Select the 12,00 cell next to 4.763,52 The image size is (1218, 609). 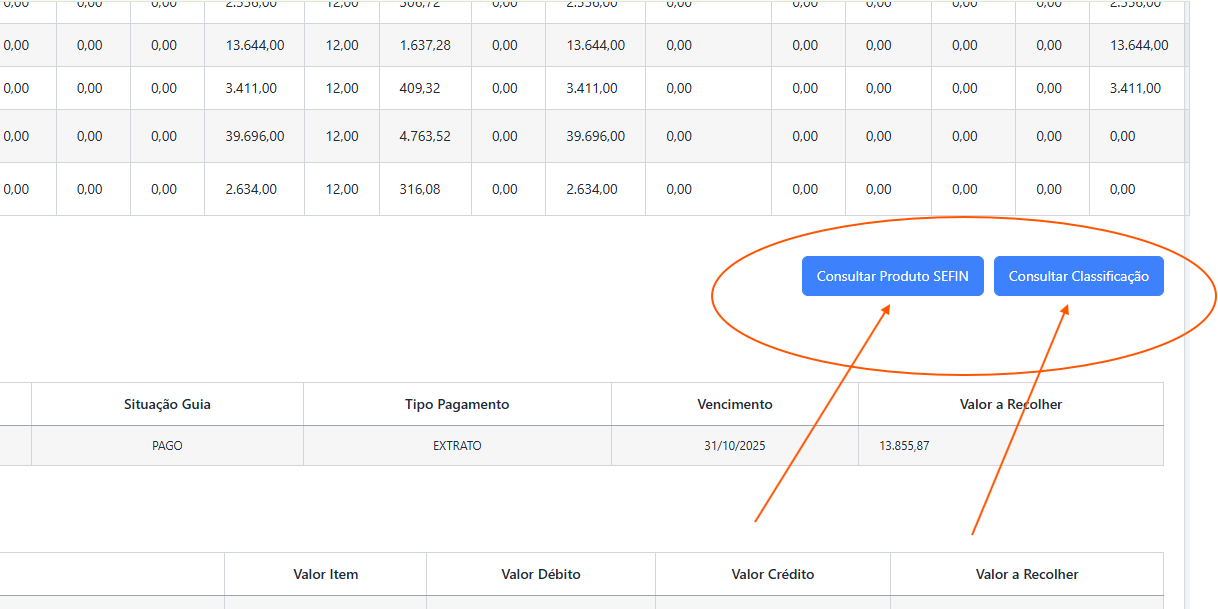click(x=342, y=136)
